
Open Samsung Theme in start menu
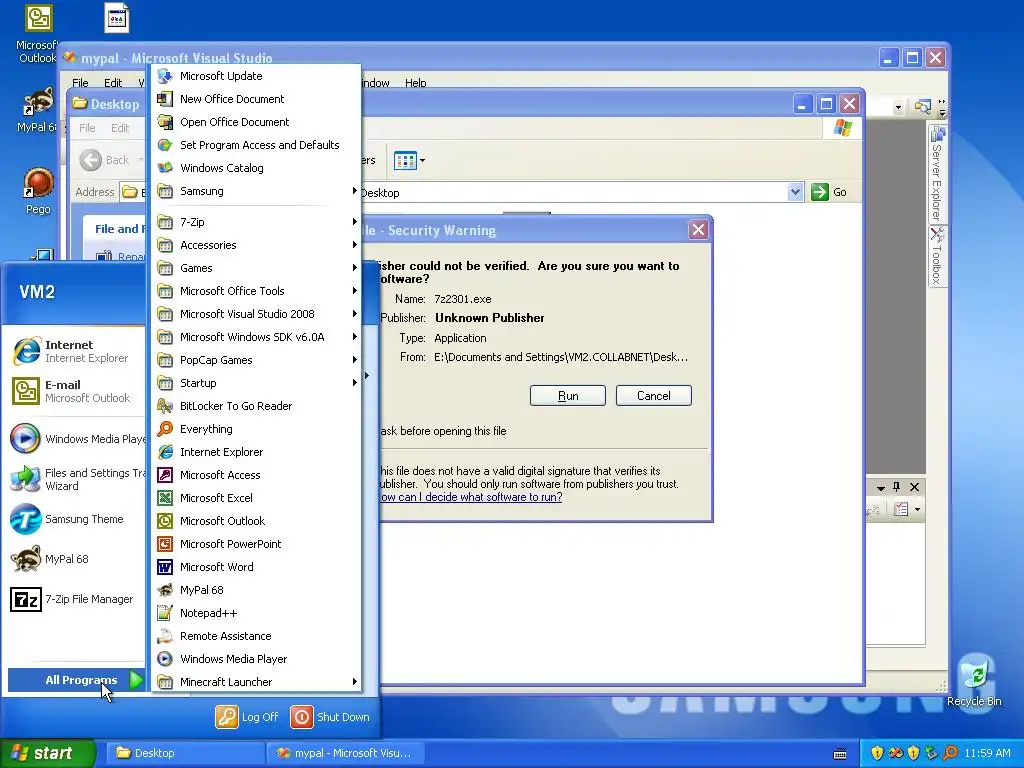75,519
